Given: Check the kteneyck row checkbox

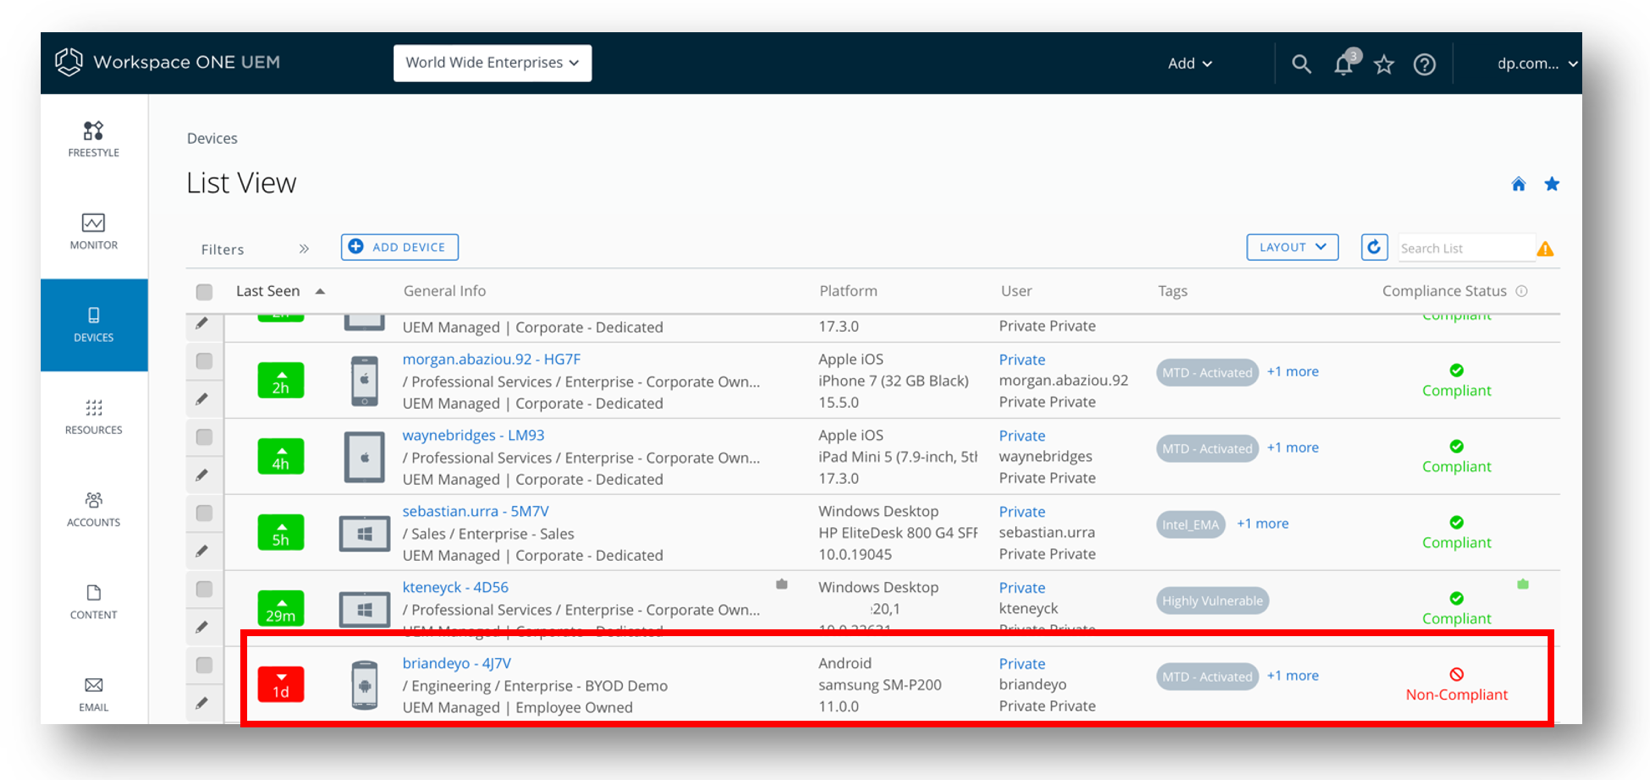Looking at the screenshot, I should [x=204, y=589].
